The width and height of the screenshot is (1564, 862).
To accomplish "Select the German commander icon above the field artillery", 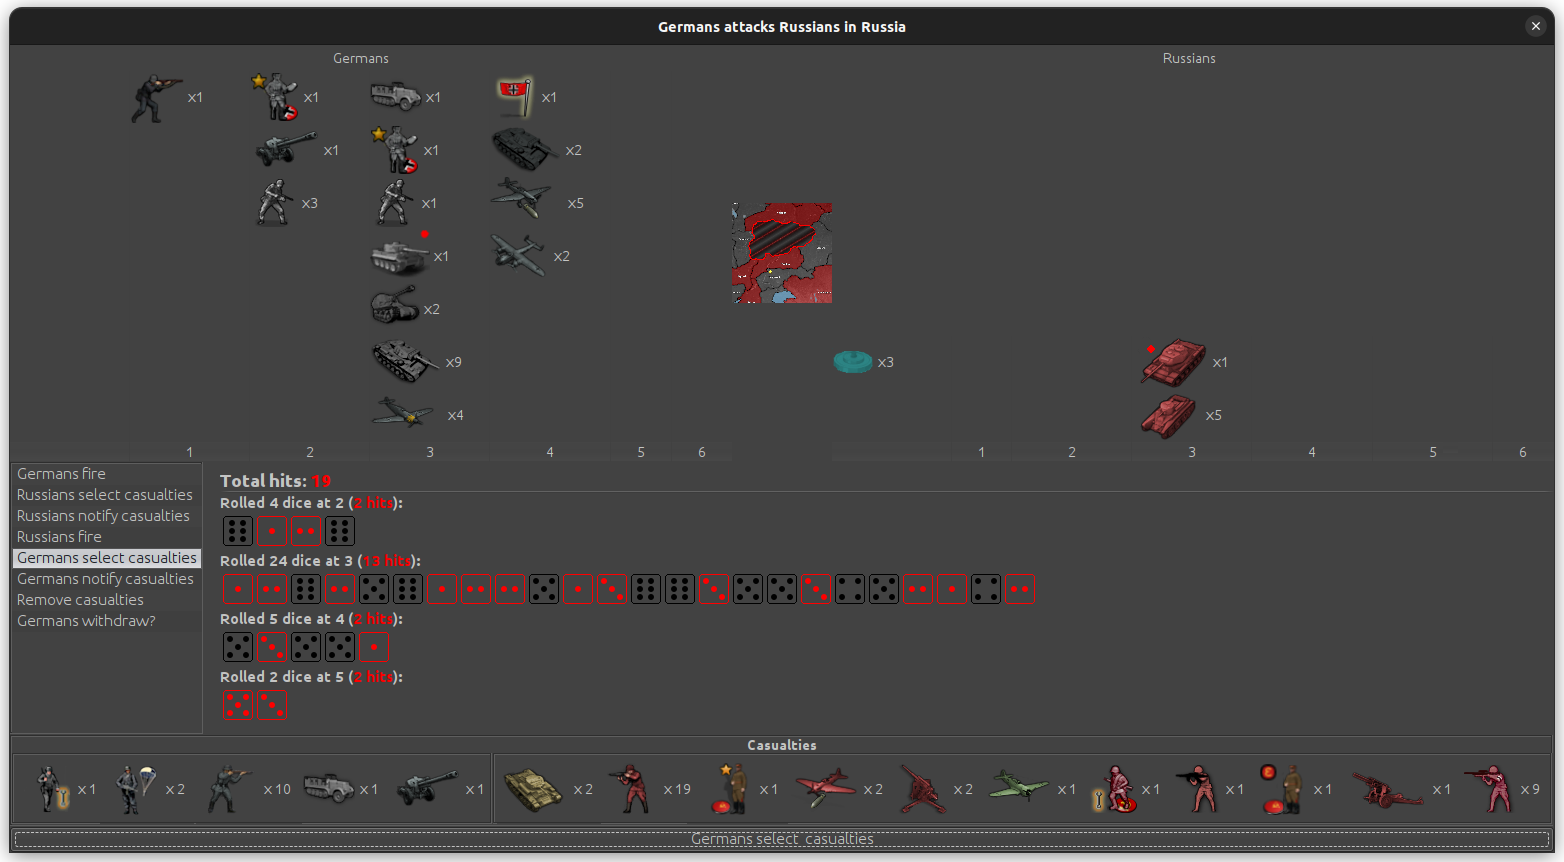I will click(275, 97).
